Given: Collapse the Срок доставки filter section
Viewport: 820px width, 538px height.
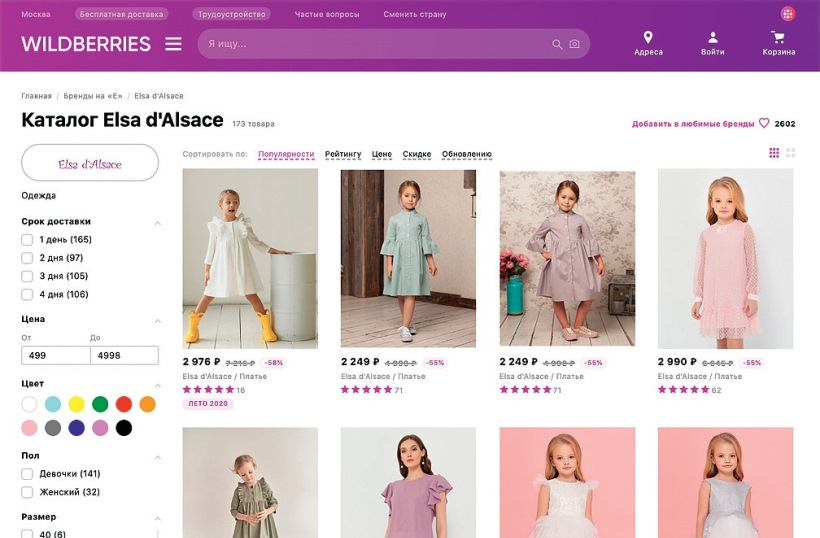Looking at the screenshot, I should pos(157,223).
